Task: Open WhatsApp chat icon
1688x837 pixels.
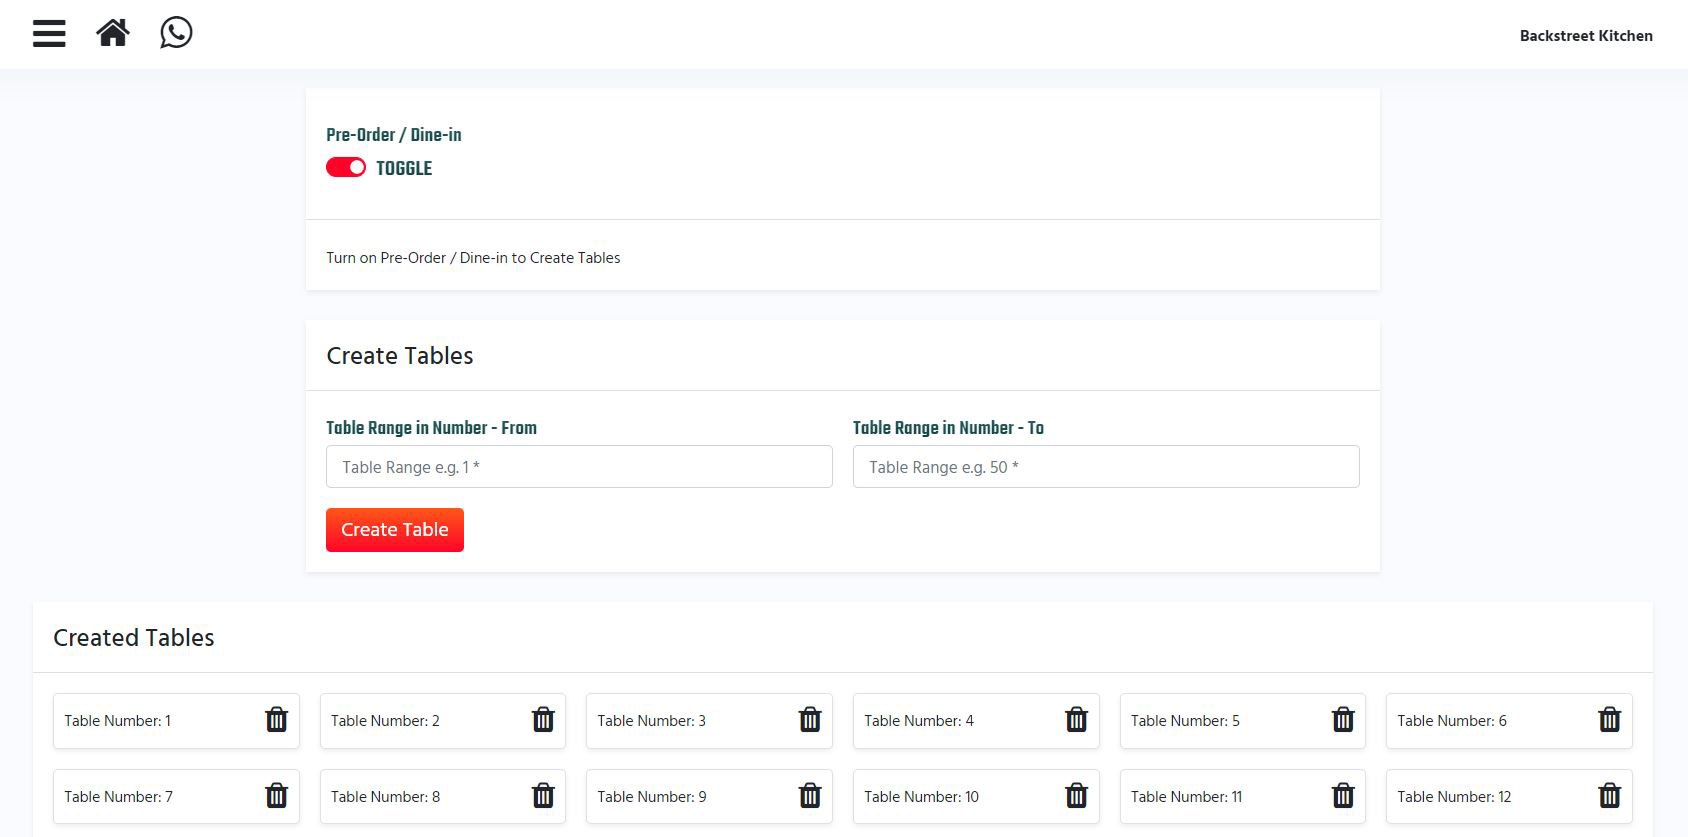Action: [x=176, y=33]
